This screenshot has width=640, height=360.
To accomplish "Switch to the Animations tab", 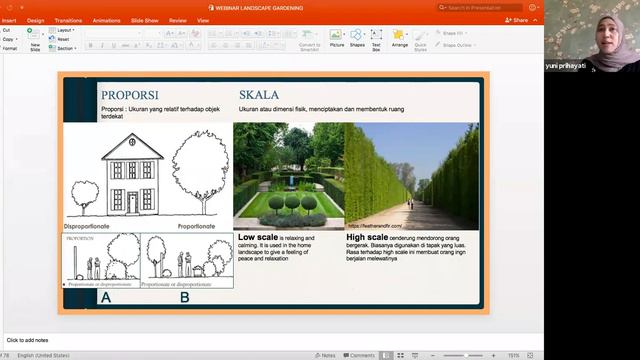I will coord(107,20).
